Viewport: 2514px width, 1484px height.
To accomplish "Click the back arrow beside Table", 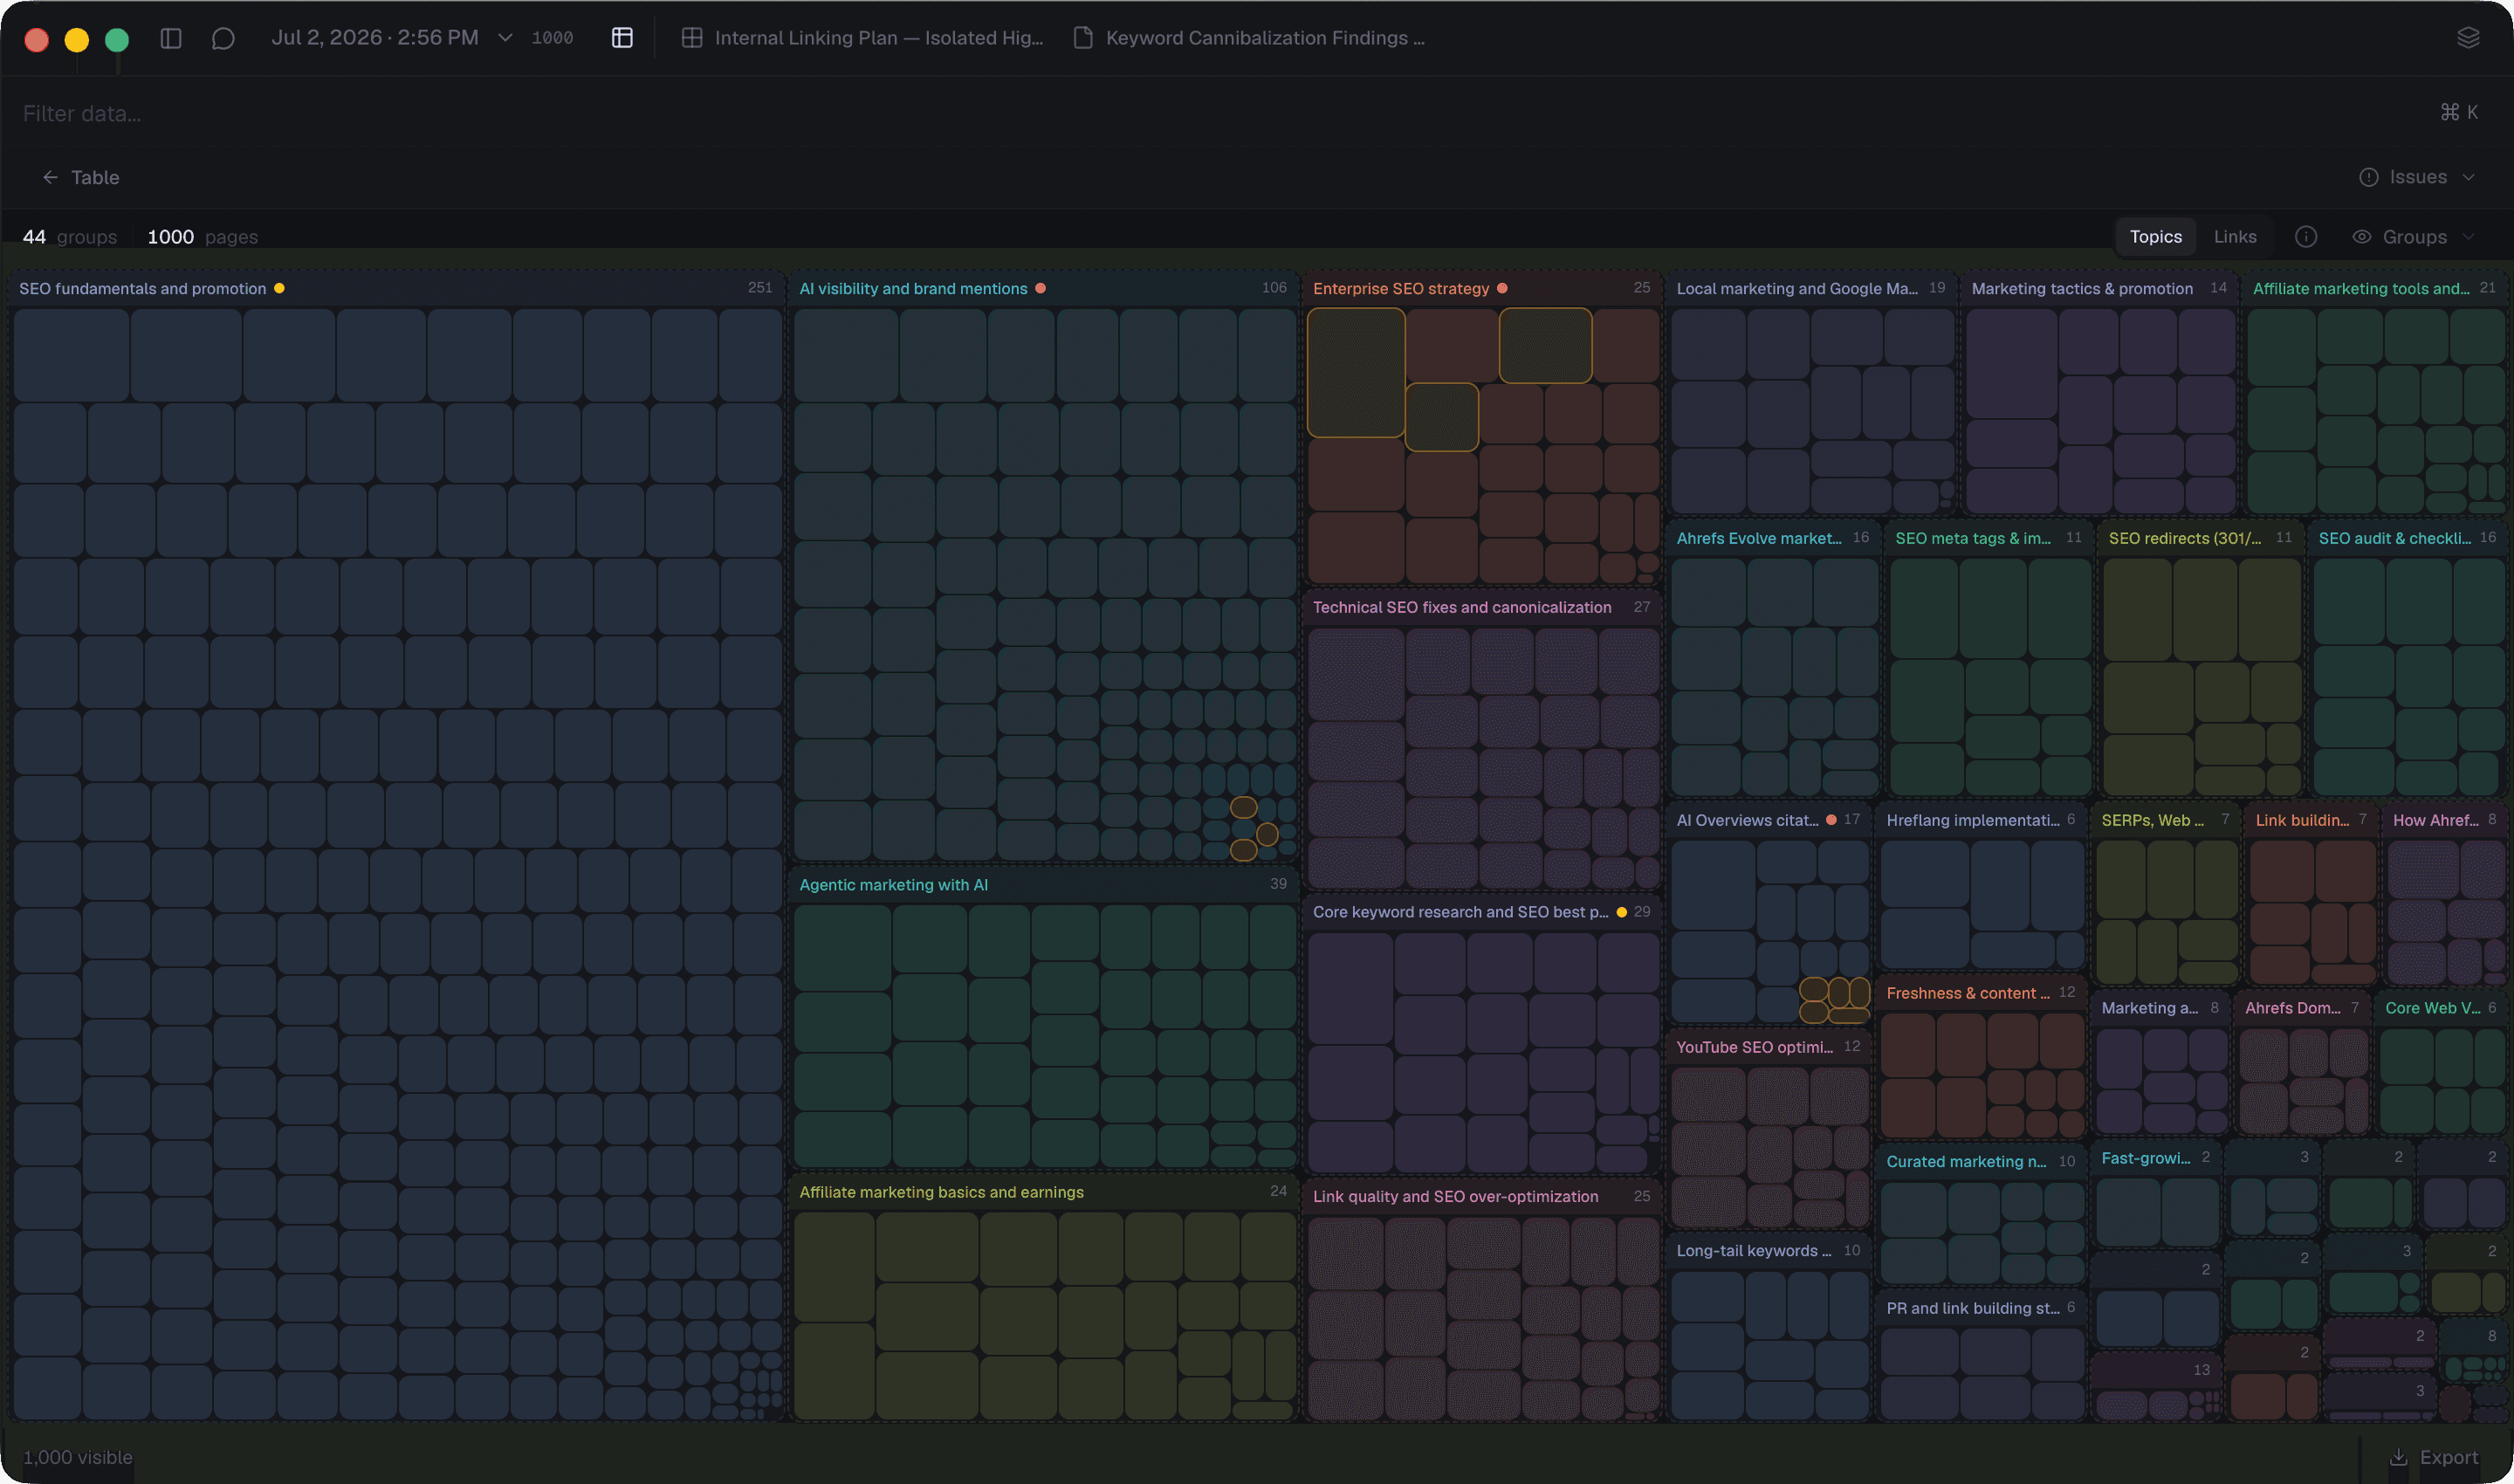I will [50, 177].
